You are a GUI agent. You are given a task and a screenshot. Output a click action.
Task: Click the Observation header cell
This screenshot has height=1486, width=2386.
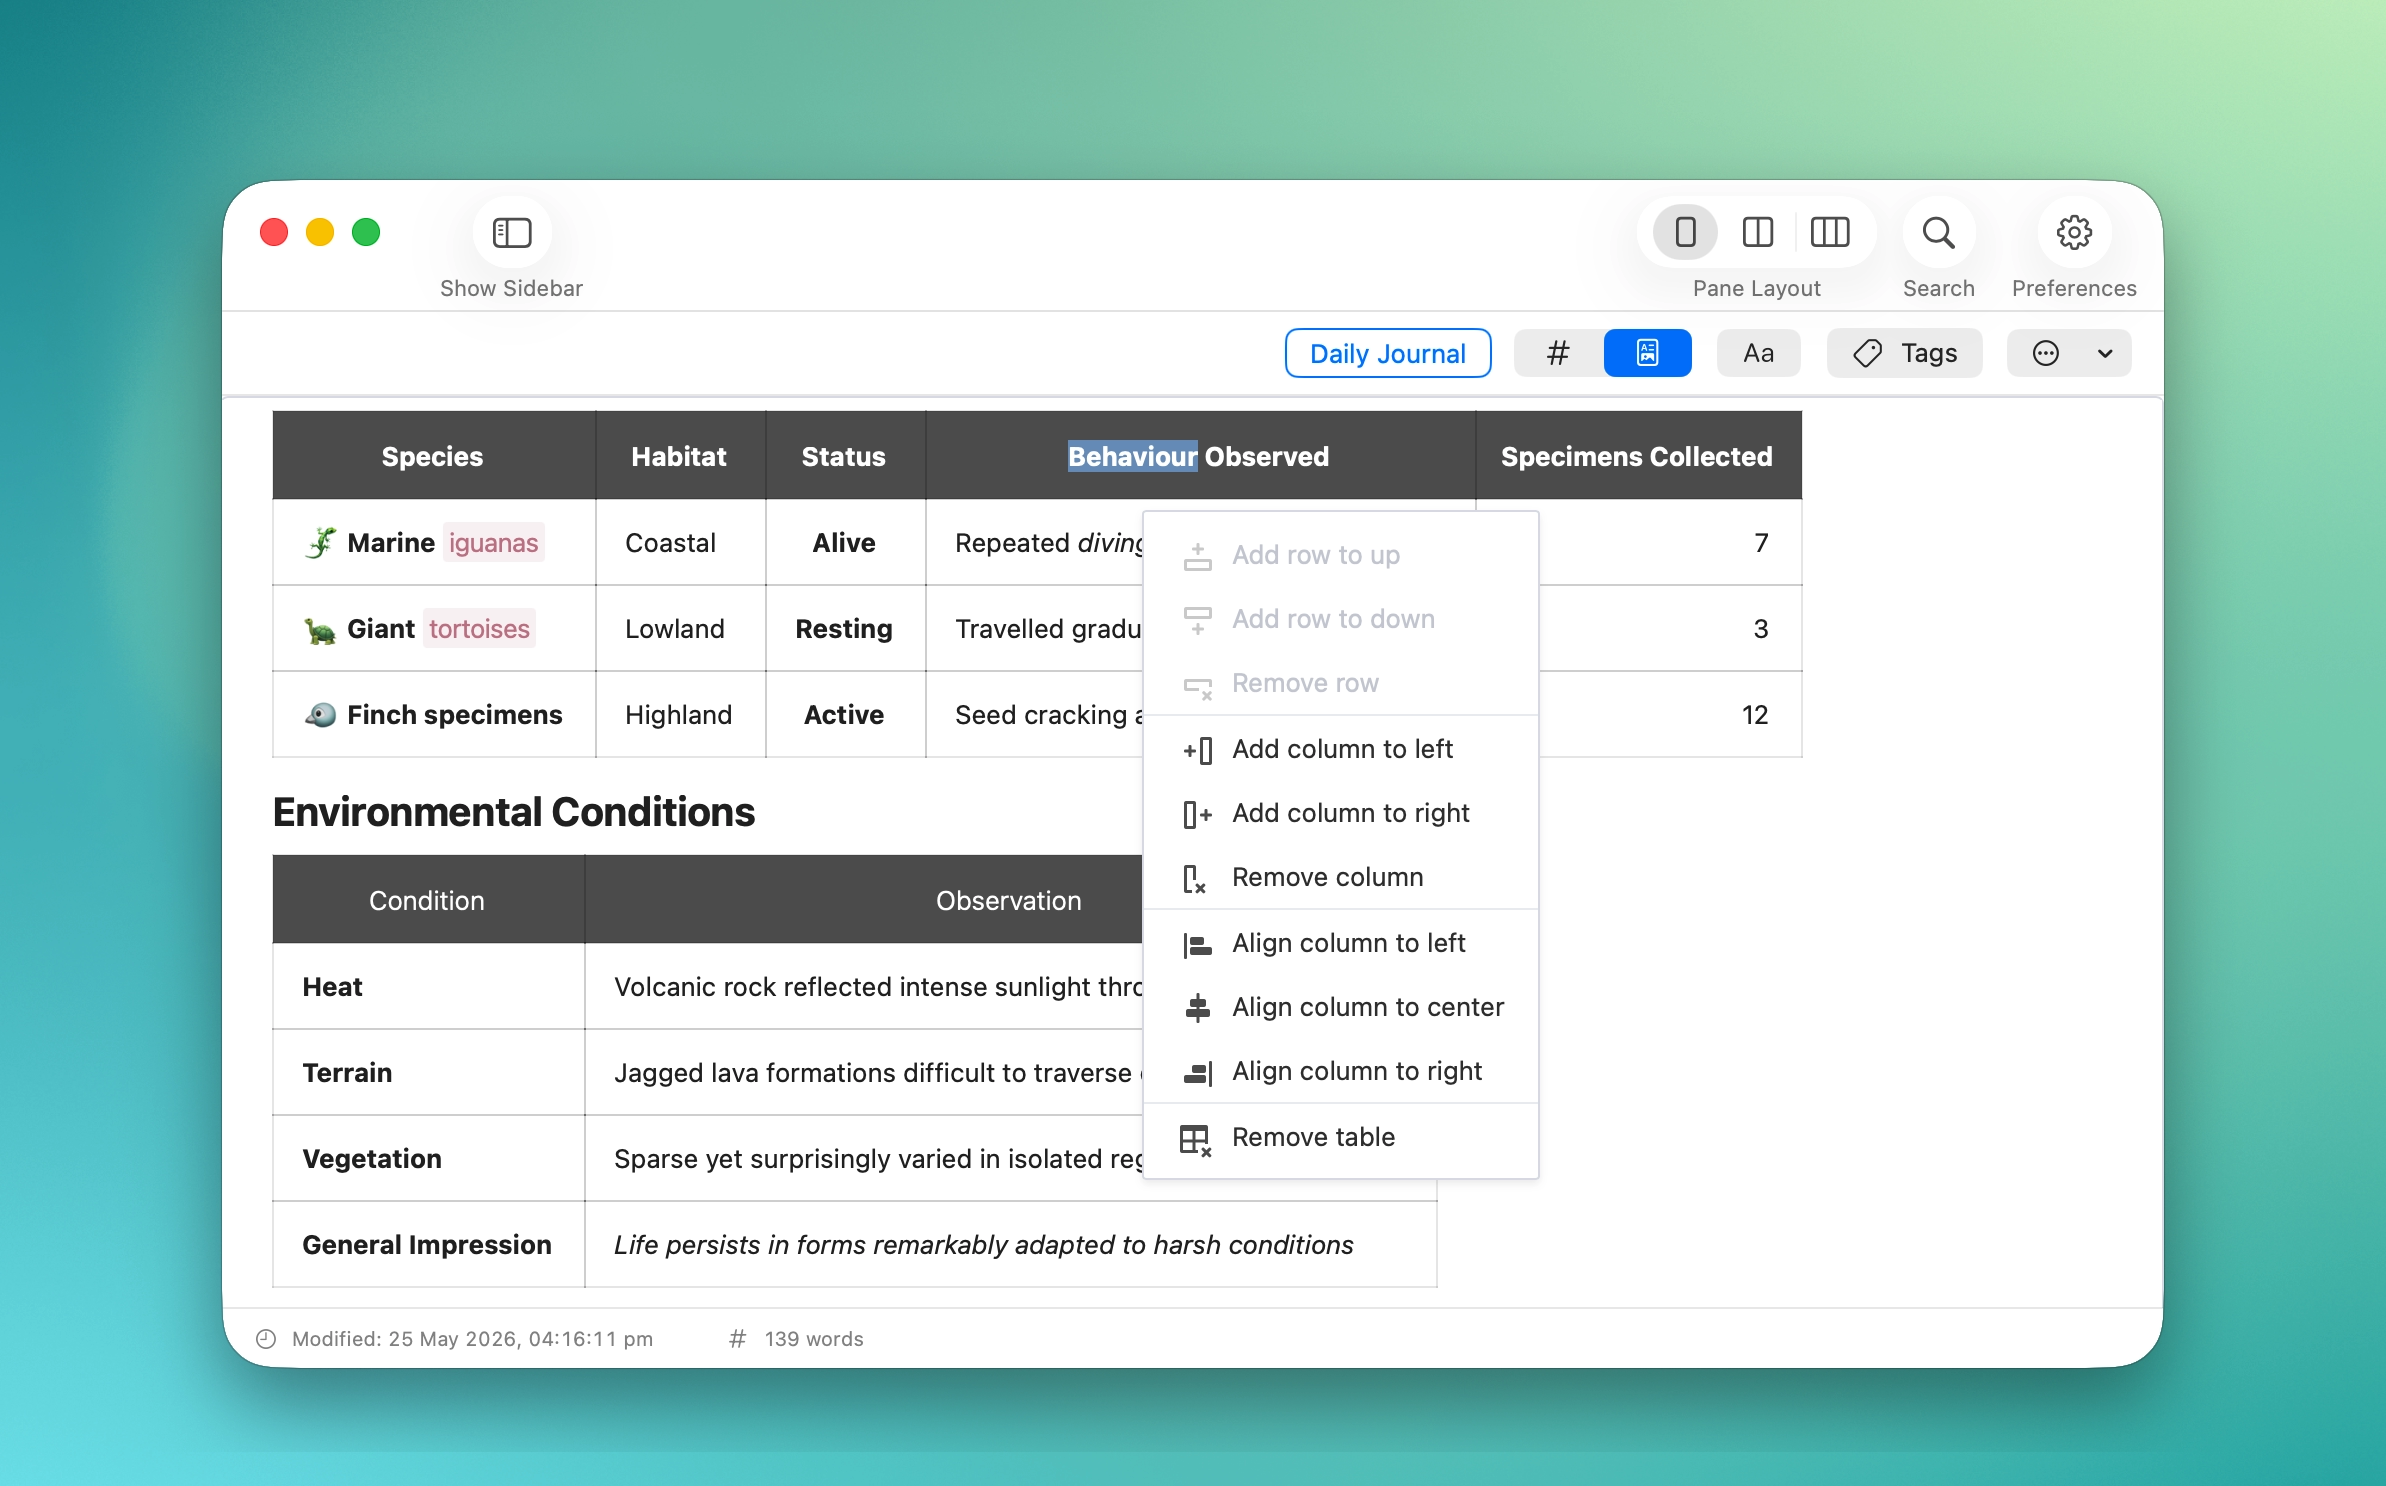(1008, 900)
